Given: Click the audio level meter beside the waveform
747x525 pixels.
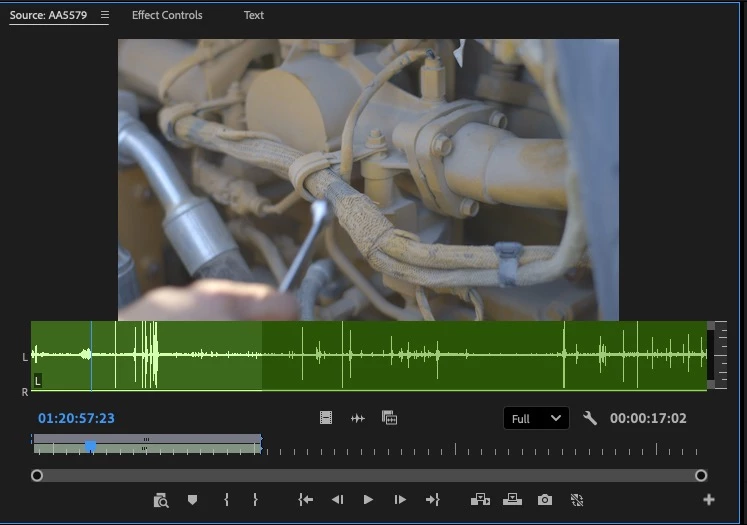Looking at the screenshot, I should tap(717, 355).
